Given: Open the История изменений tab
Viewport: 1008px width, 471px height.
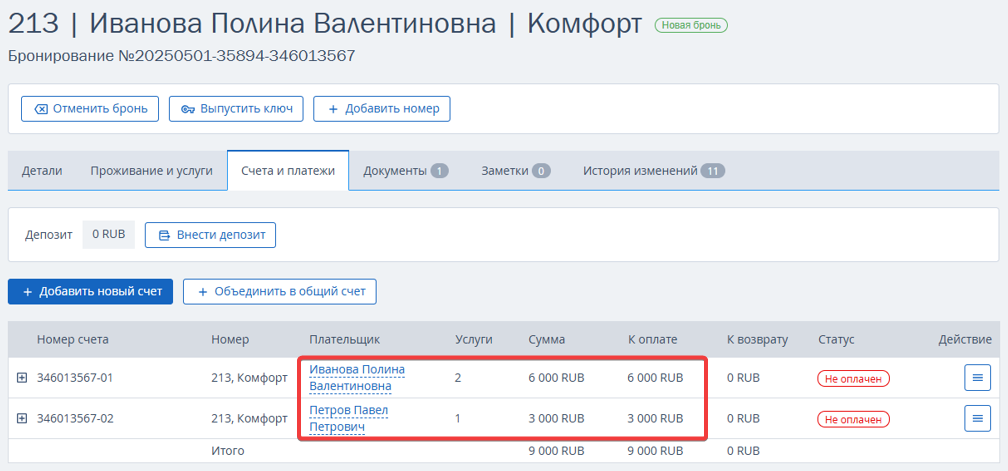Looking at the screenshot, I should coord(654,171).
